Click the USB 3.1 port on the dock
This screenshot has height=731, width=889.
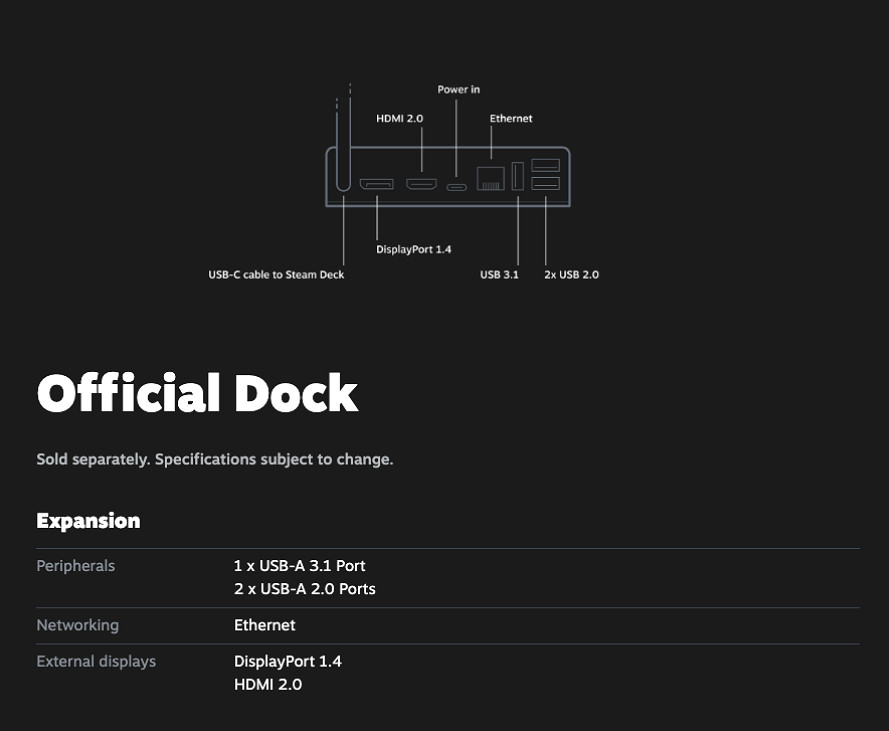pos(516,176)
